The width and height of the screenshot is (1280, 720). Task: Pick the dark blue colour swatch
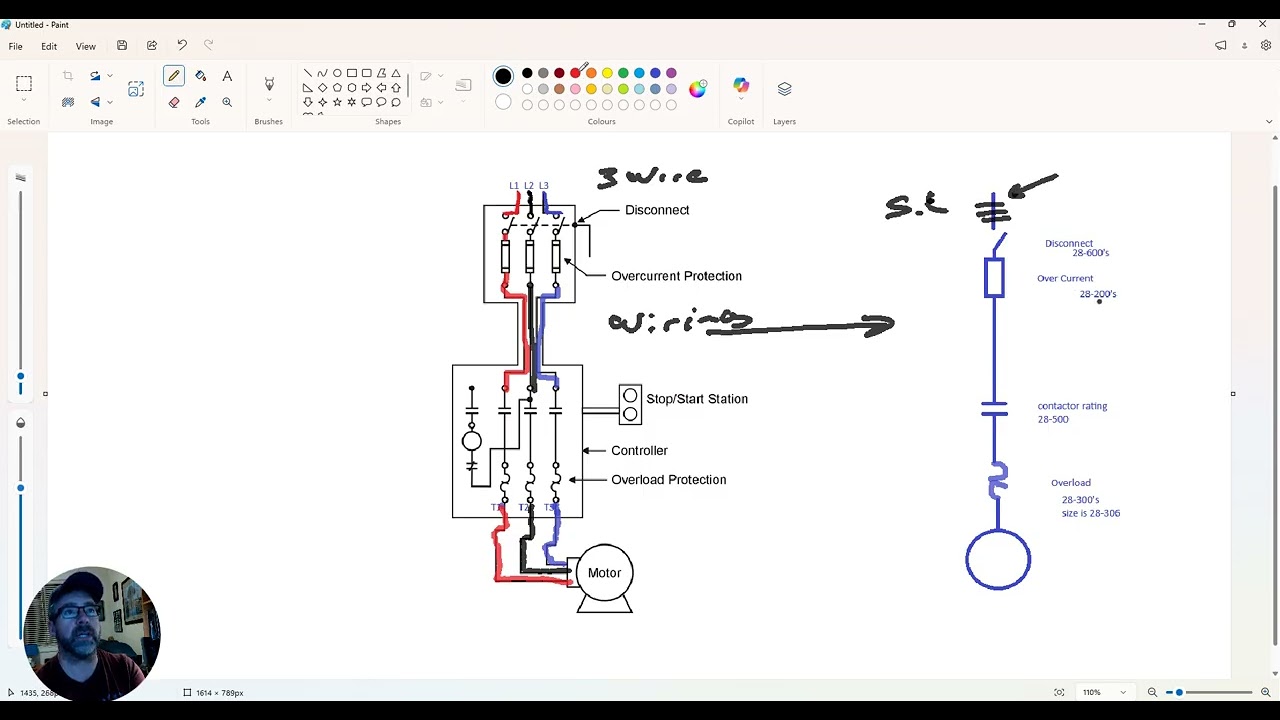[x=655, y=73]
